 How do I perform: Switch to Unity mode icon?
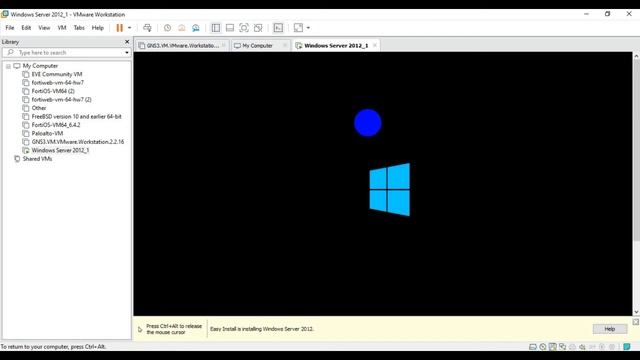(x=258, y=28)
